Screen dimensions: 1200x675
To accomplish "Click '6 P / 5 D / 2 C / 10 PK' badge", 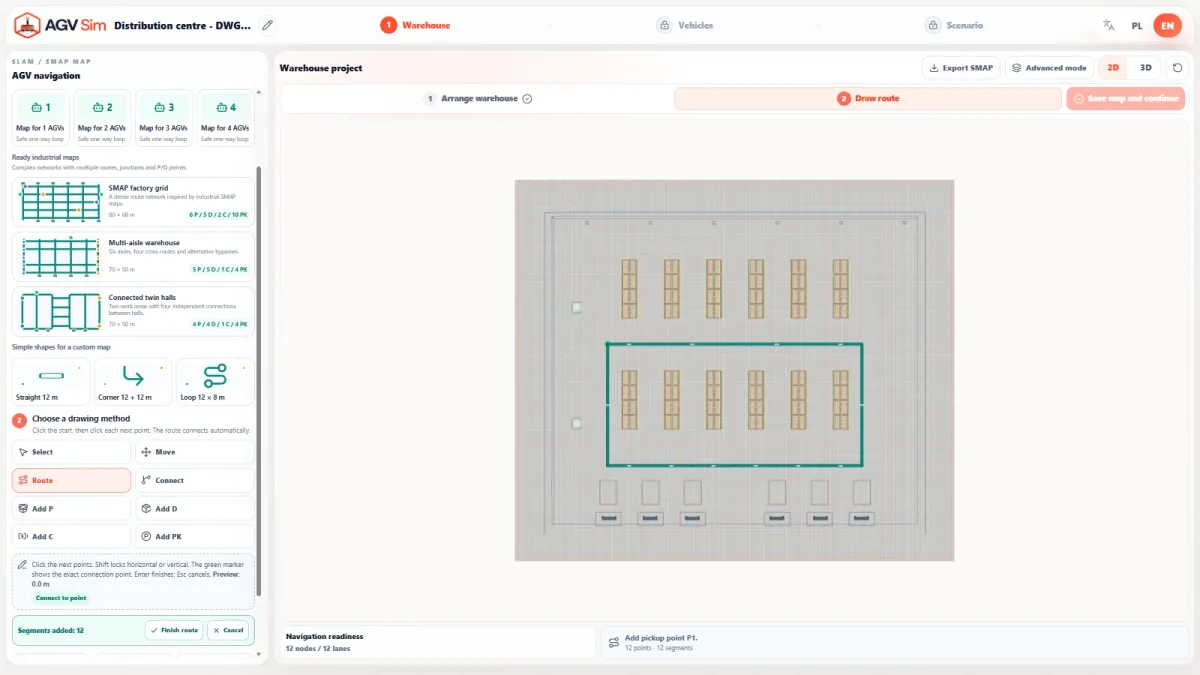I will pos(218,215).
